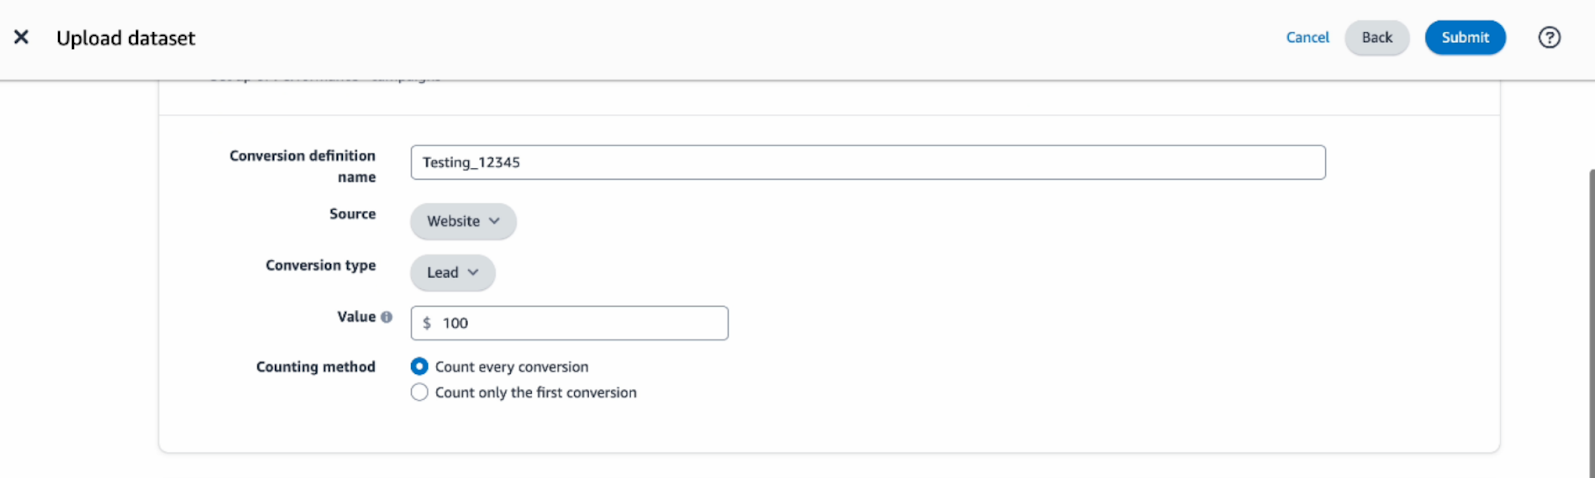This screenshot has height=478, width=1595.
Task: Select Count every conversion radio button
Action: click(420, 367)
